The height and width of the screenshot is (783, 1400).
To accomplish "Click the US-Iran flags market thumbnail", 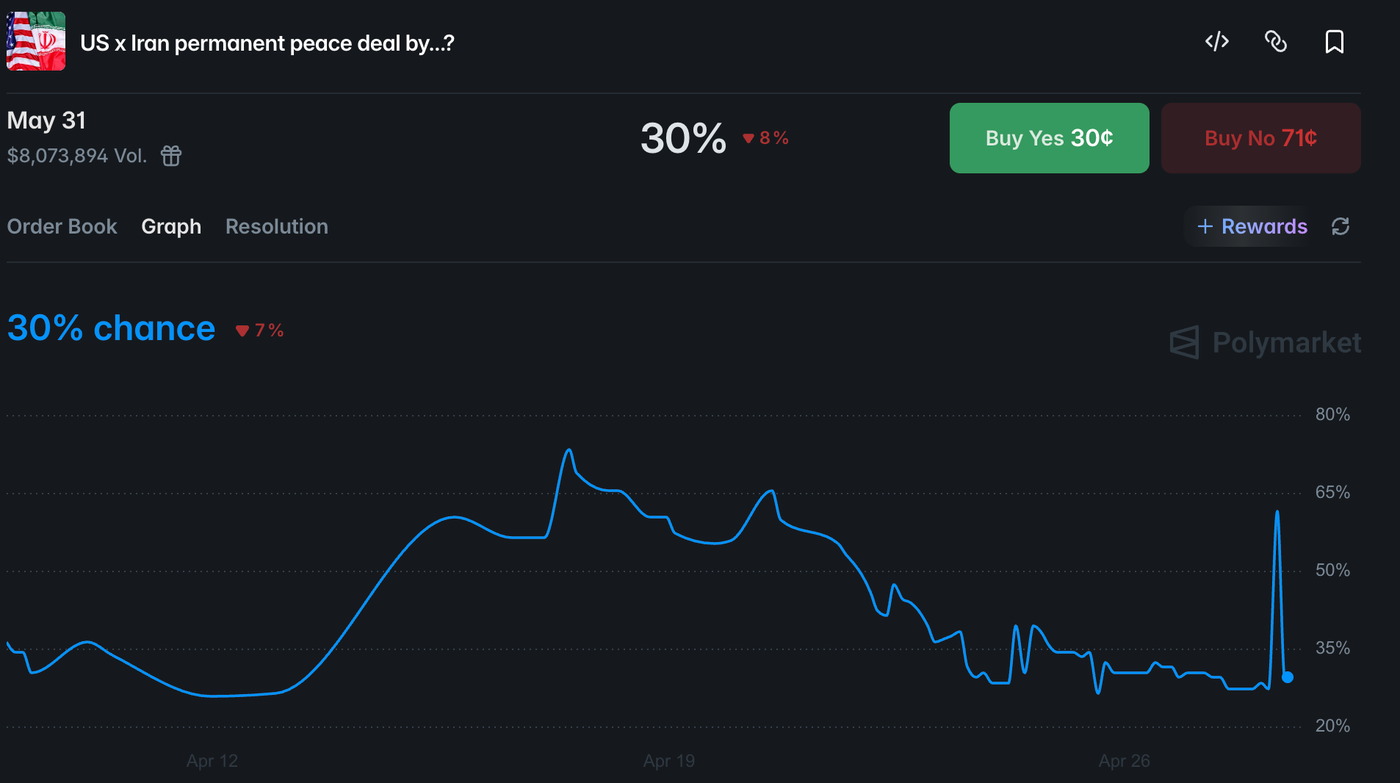I will [x=36, y=41].
